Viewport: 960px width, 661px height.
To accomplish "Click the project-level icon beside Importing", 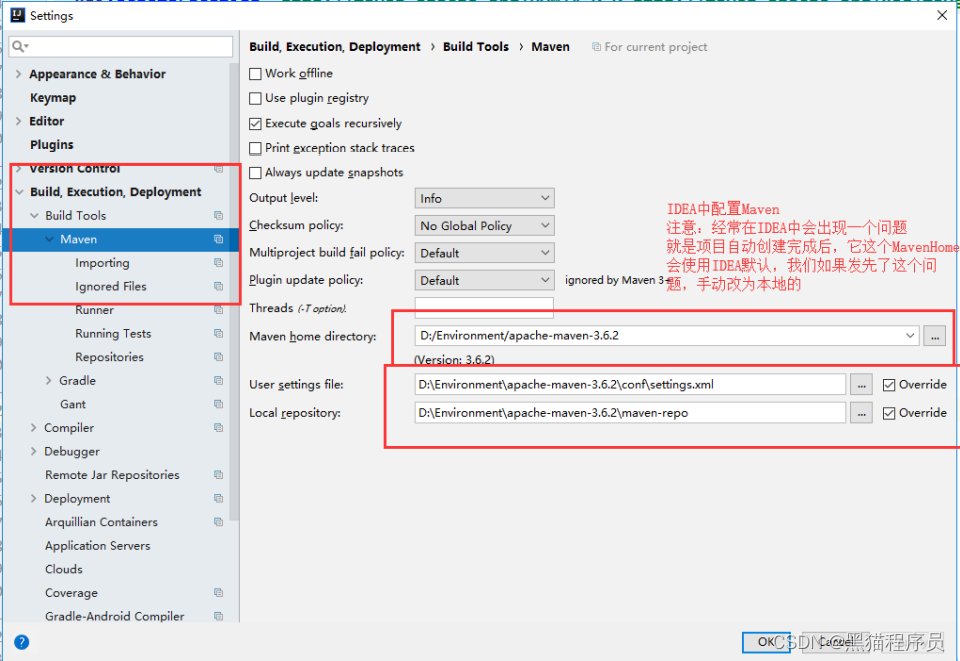I will click(x=218, y=263).
